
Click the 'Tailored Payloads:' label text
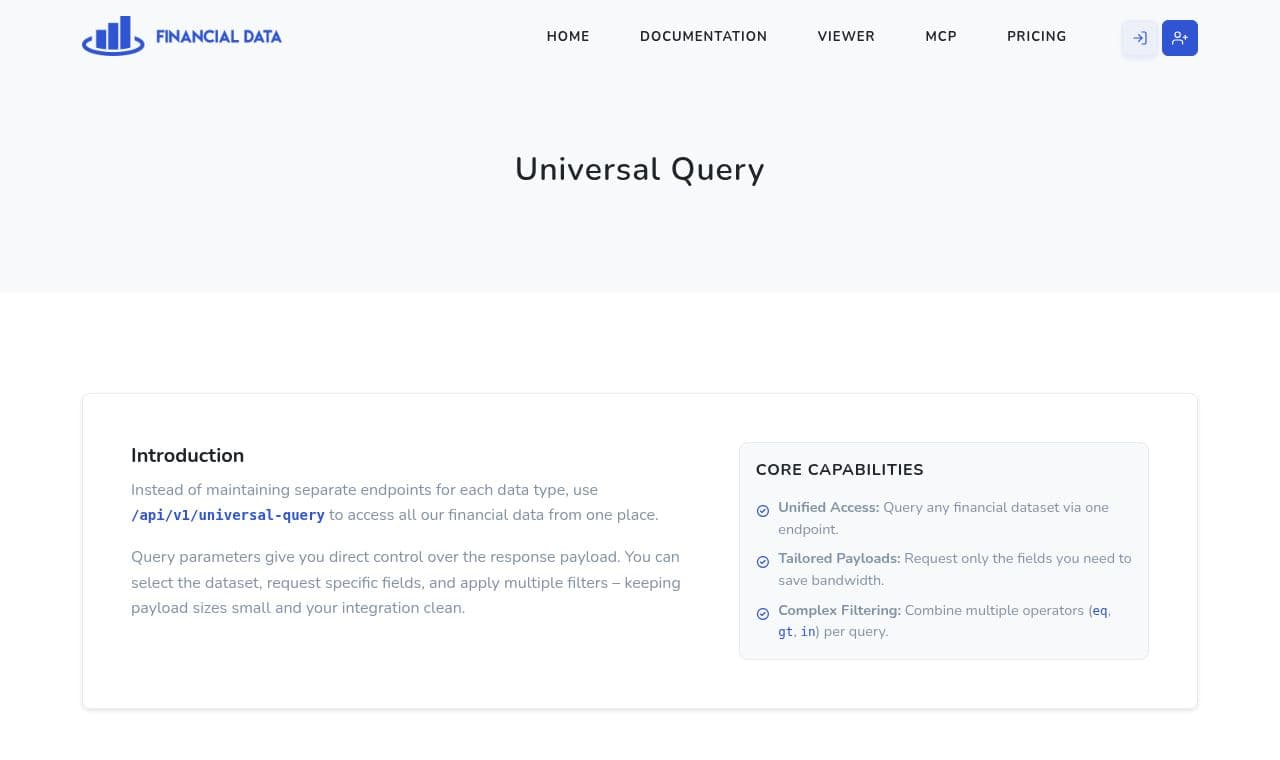click(x=839, y=558)
